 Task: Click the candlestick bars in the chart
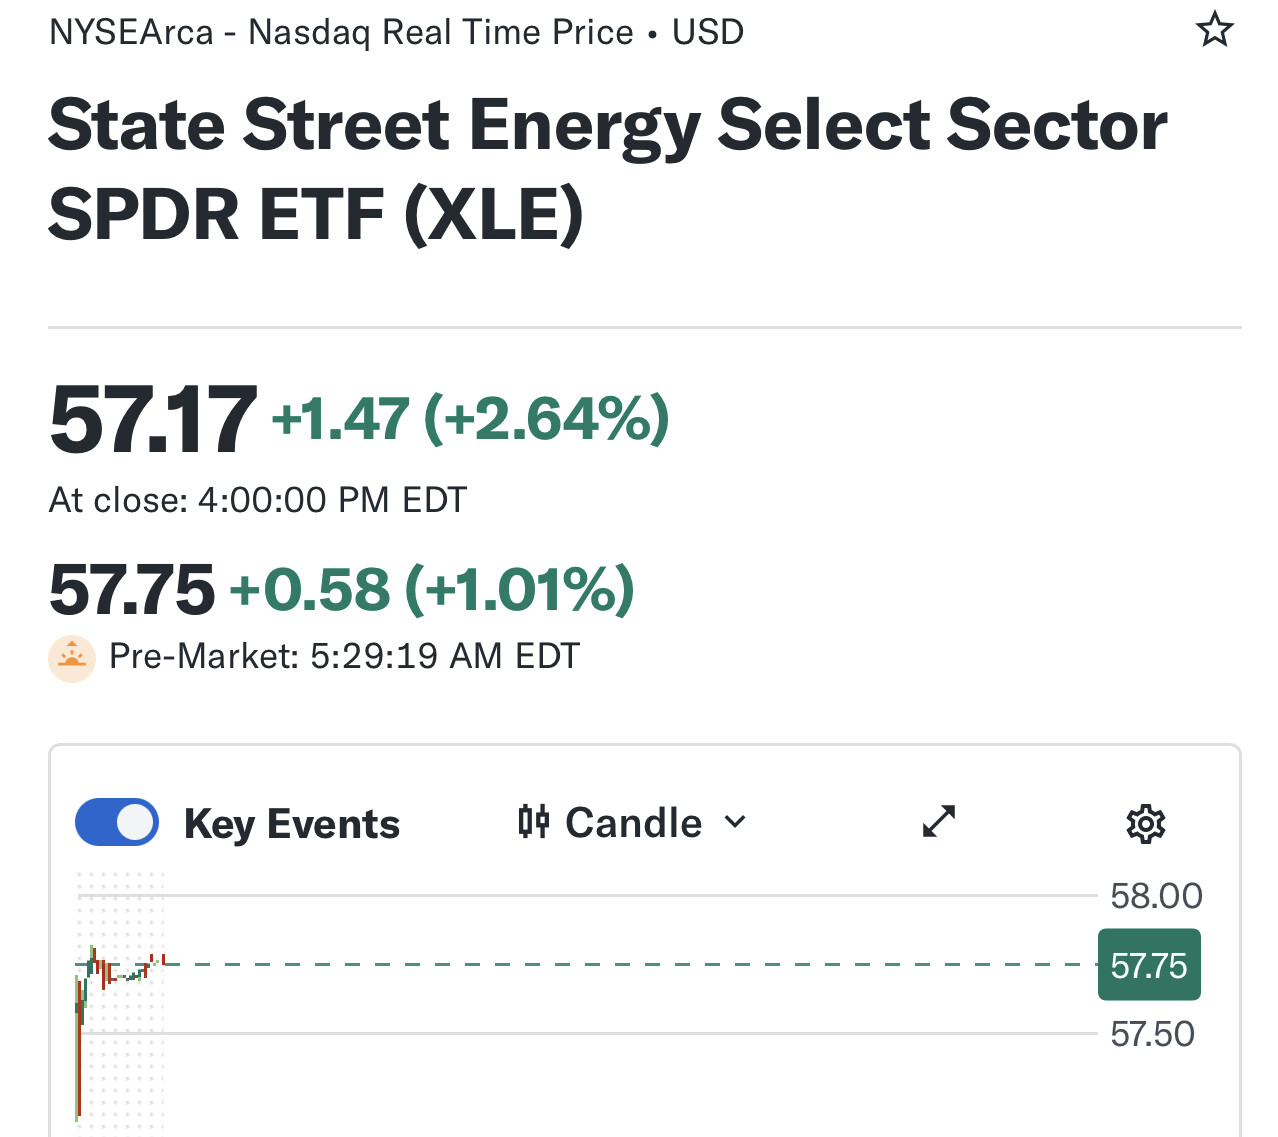[x=118, y=1030]
